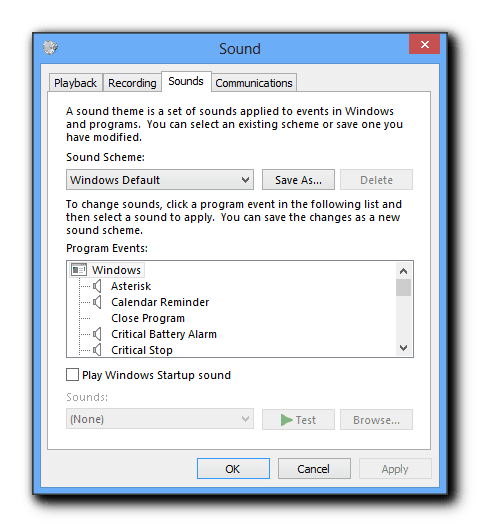Image resolution: width=482 pixels, height=529 pixels.
Task: Click the Windows program events group icon
Action: [79, 270]
